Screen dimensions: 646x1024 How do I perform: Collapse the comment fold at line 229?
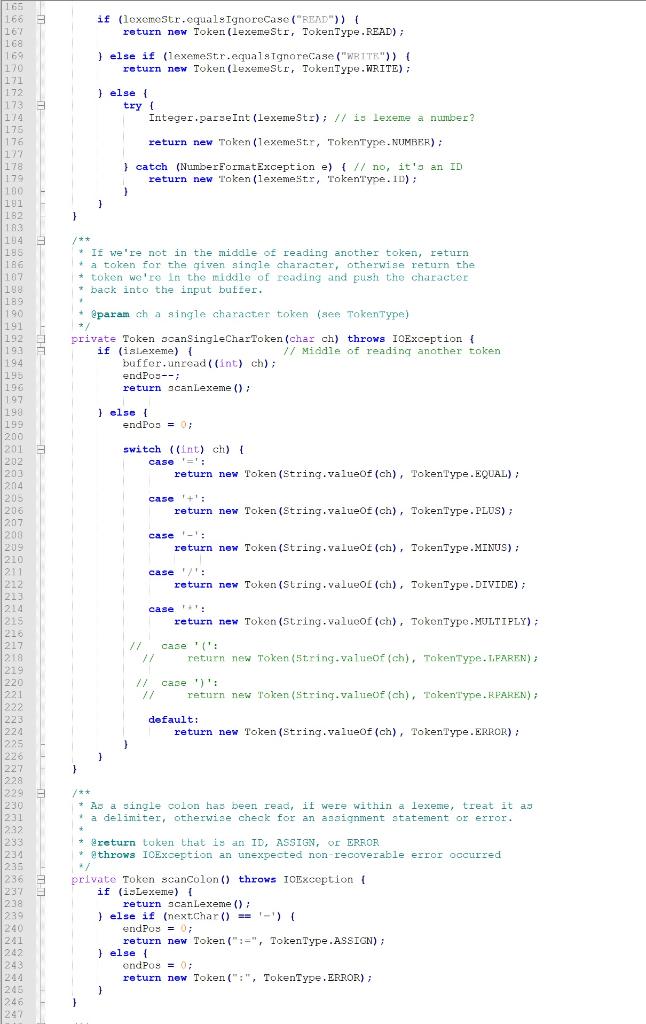tap(40, 793)
